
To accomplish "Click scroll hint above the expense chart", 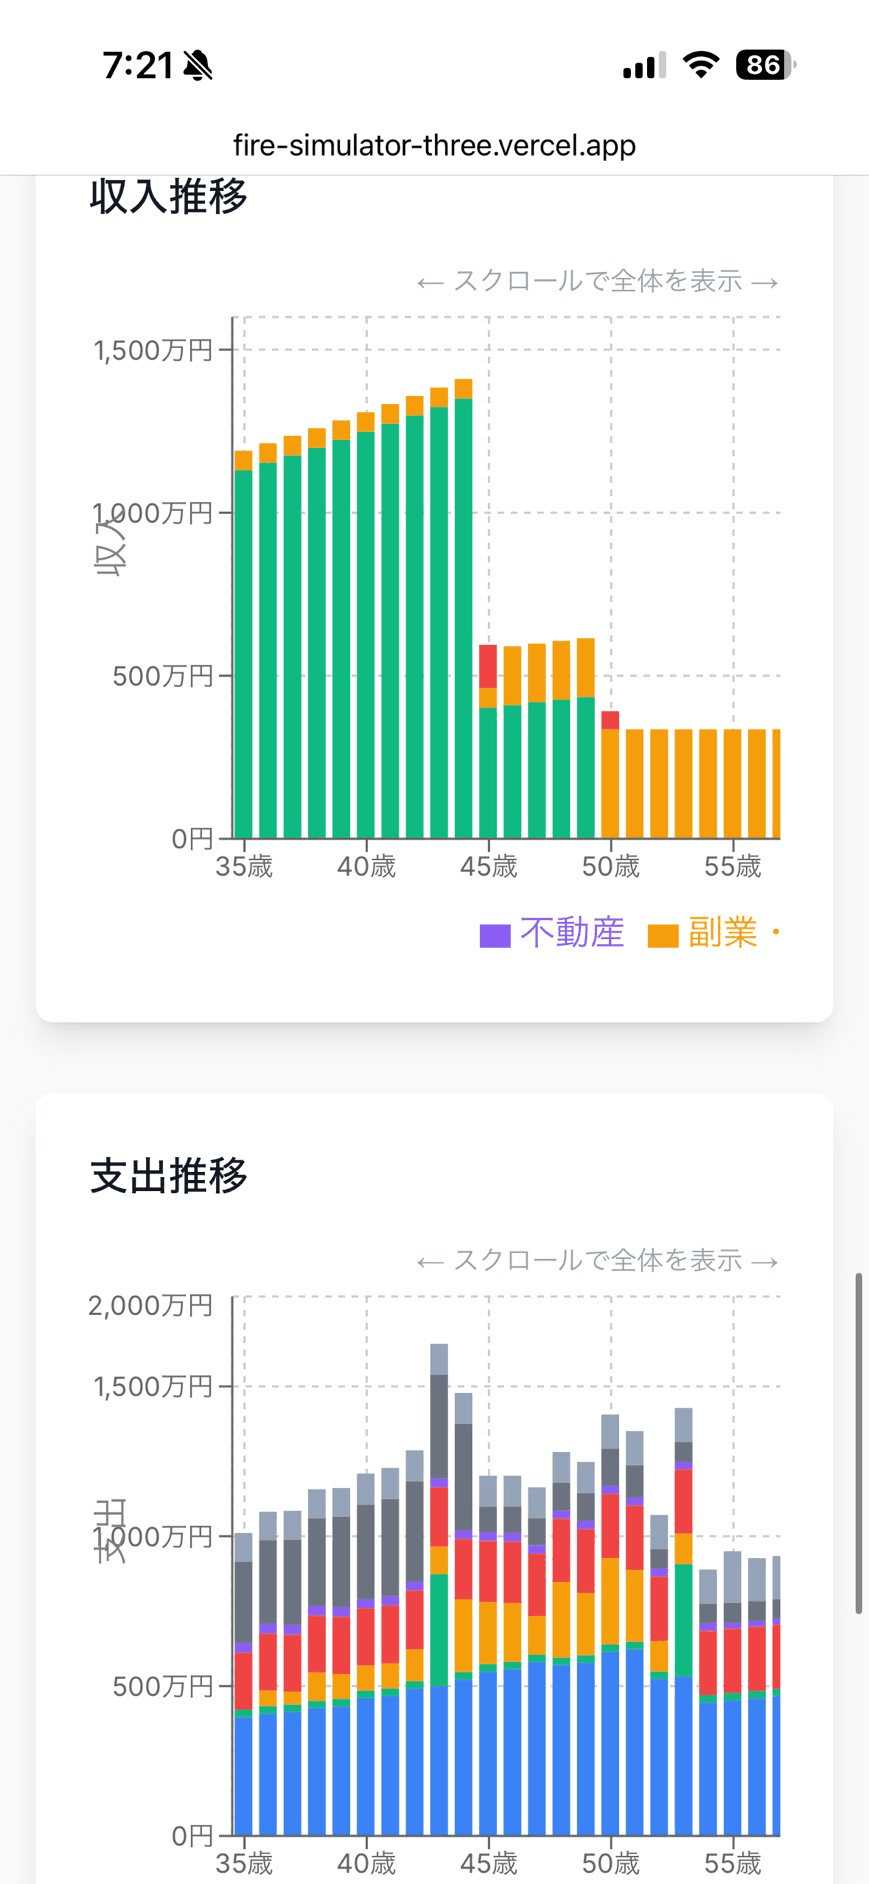I will click(x=598, y=1260).
